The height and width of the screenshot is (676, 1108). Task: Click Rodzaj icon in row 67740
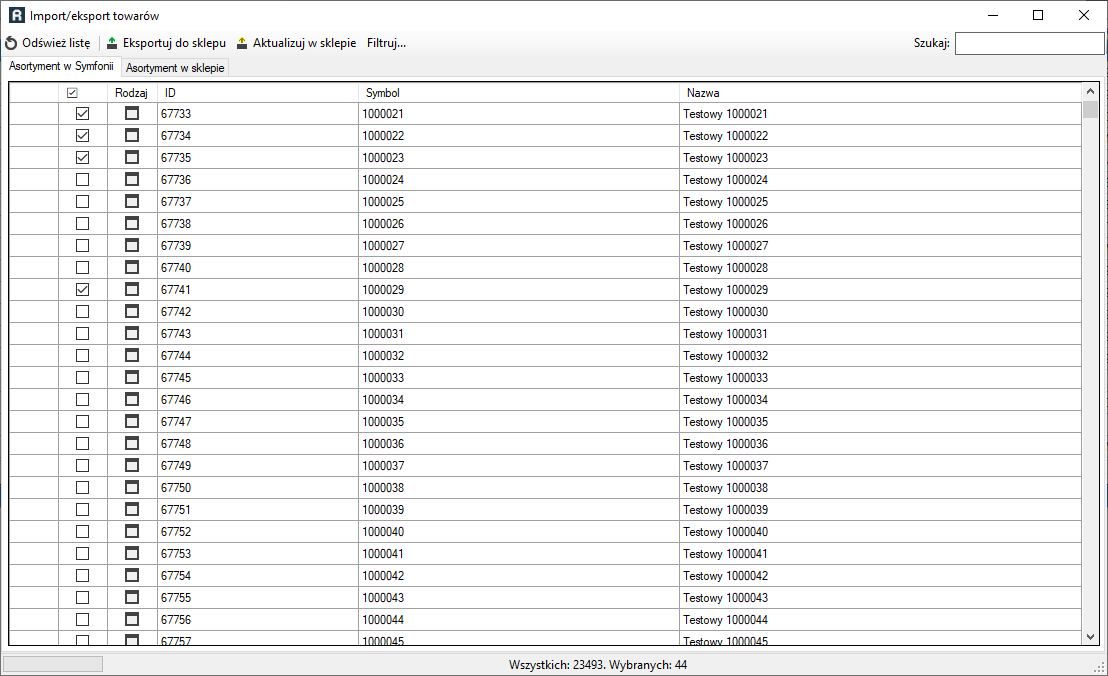(x=132, y=267)
